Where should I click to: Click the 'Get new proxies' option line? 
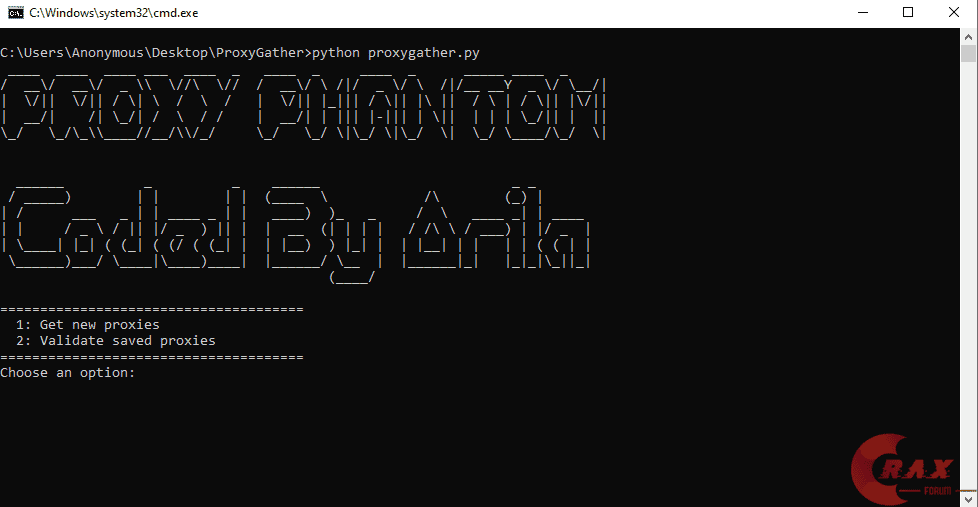(88, 324)
